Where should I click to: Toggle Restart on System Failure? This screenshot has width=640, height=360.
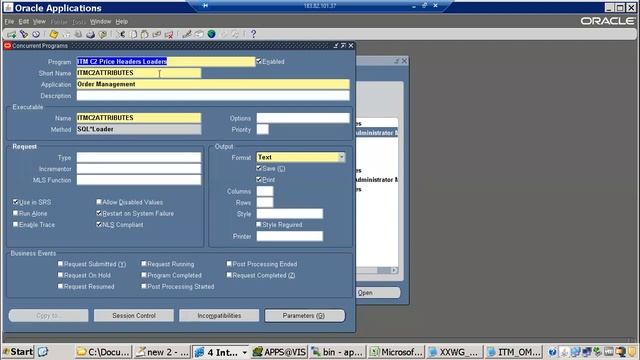[x=99, y=213]
